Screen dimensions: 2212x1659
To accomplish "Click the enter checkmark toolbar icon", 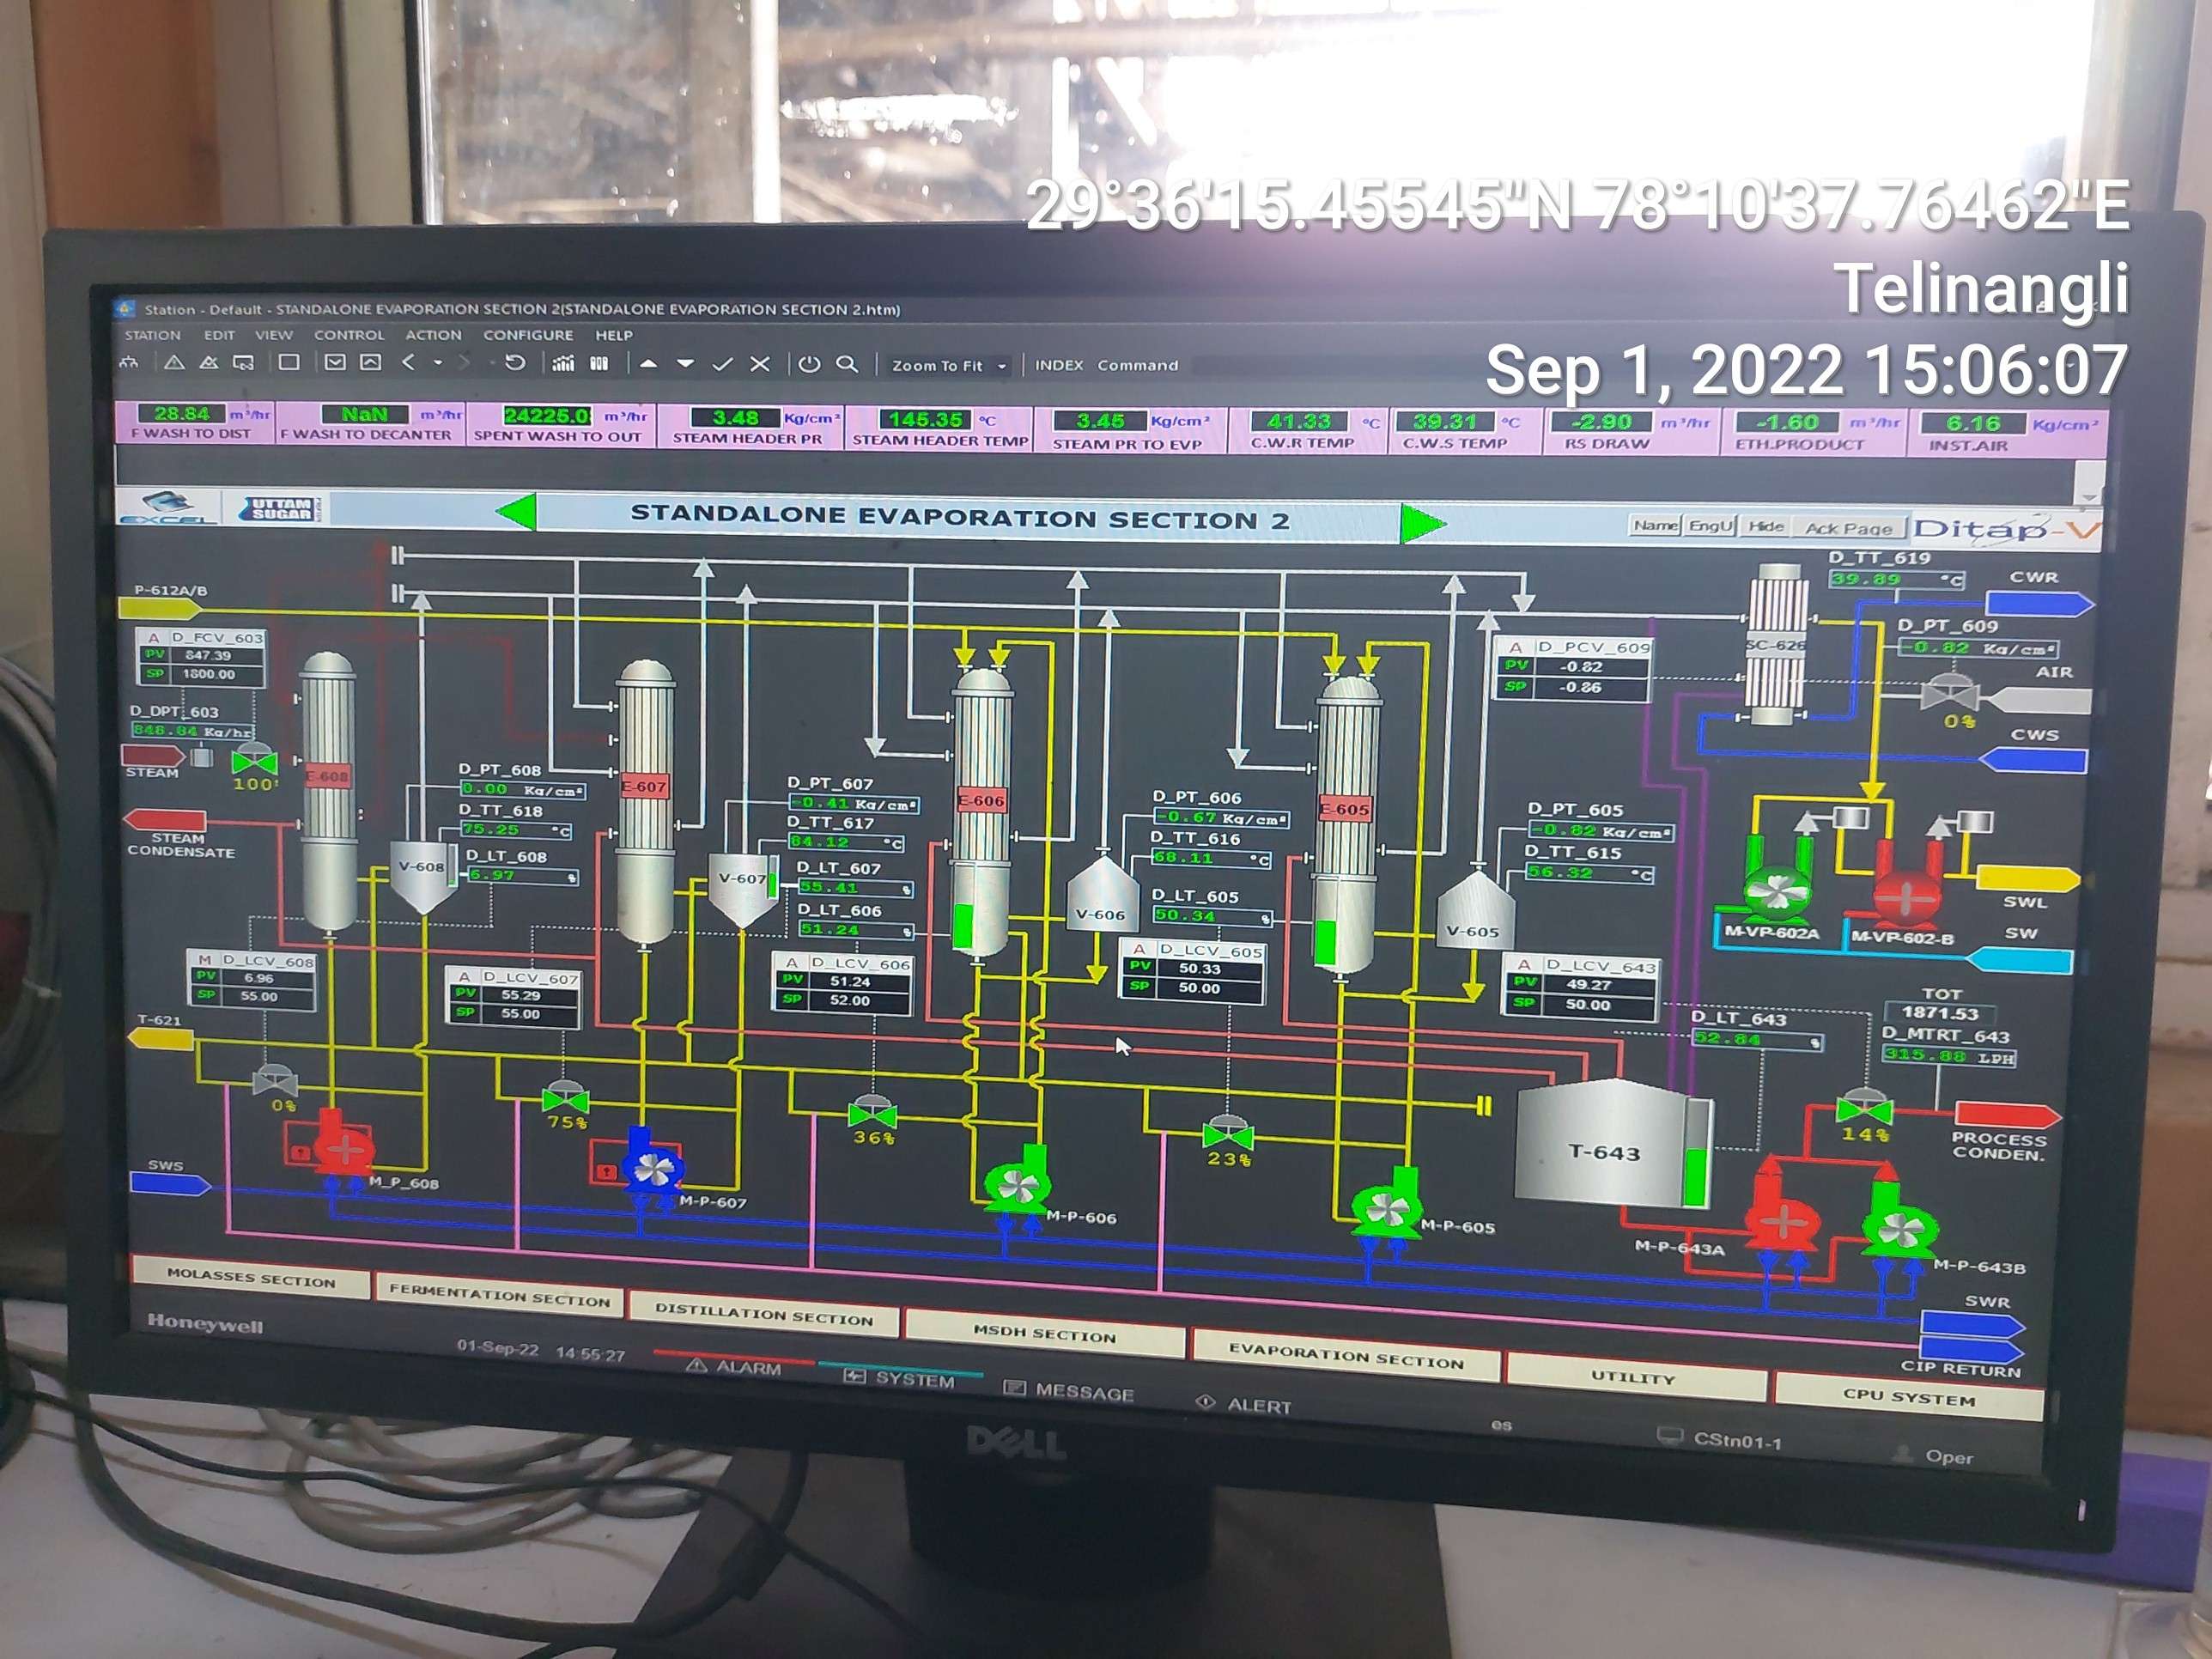I will [722, 365].
